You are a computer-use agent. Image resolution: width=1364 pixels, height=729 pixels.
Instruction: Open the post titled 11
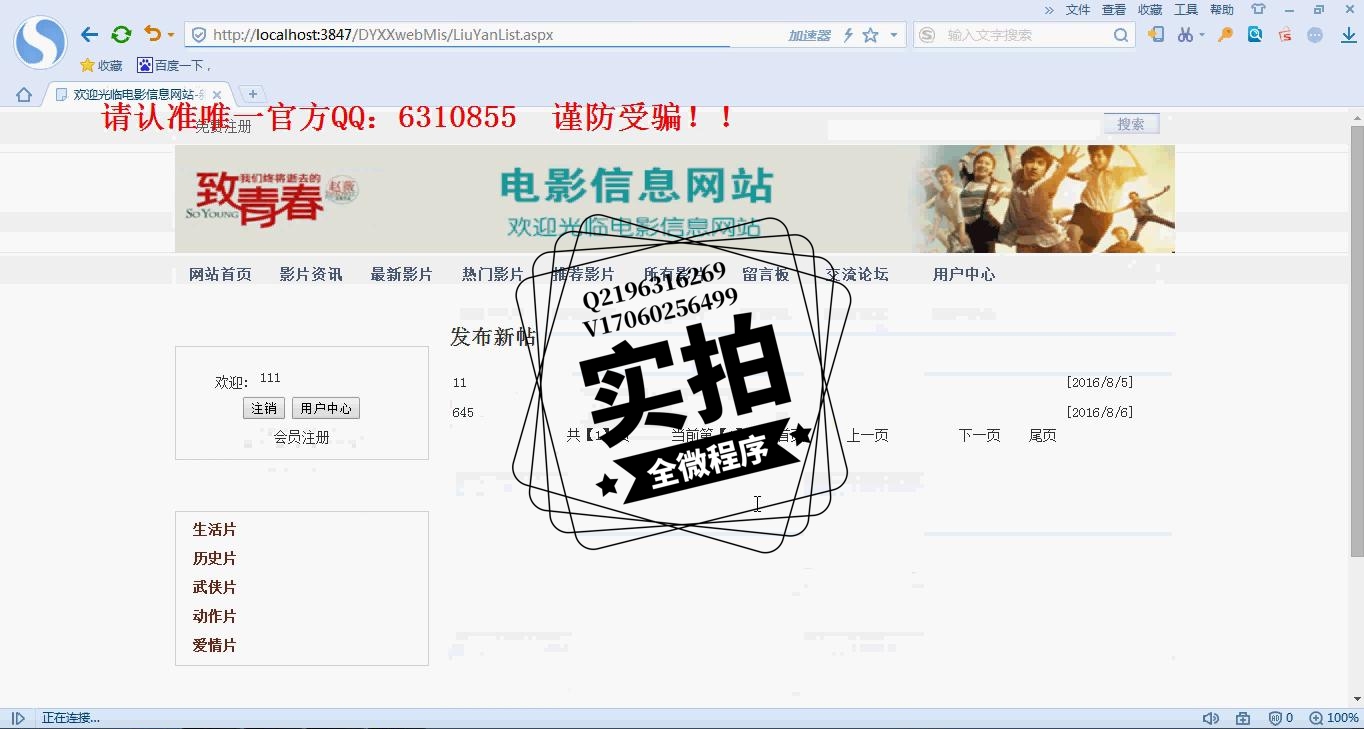(x=460, y=383)
